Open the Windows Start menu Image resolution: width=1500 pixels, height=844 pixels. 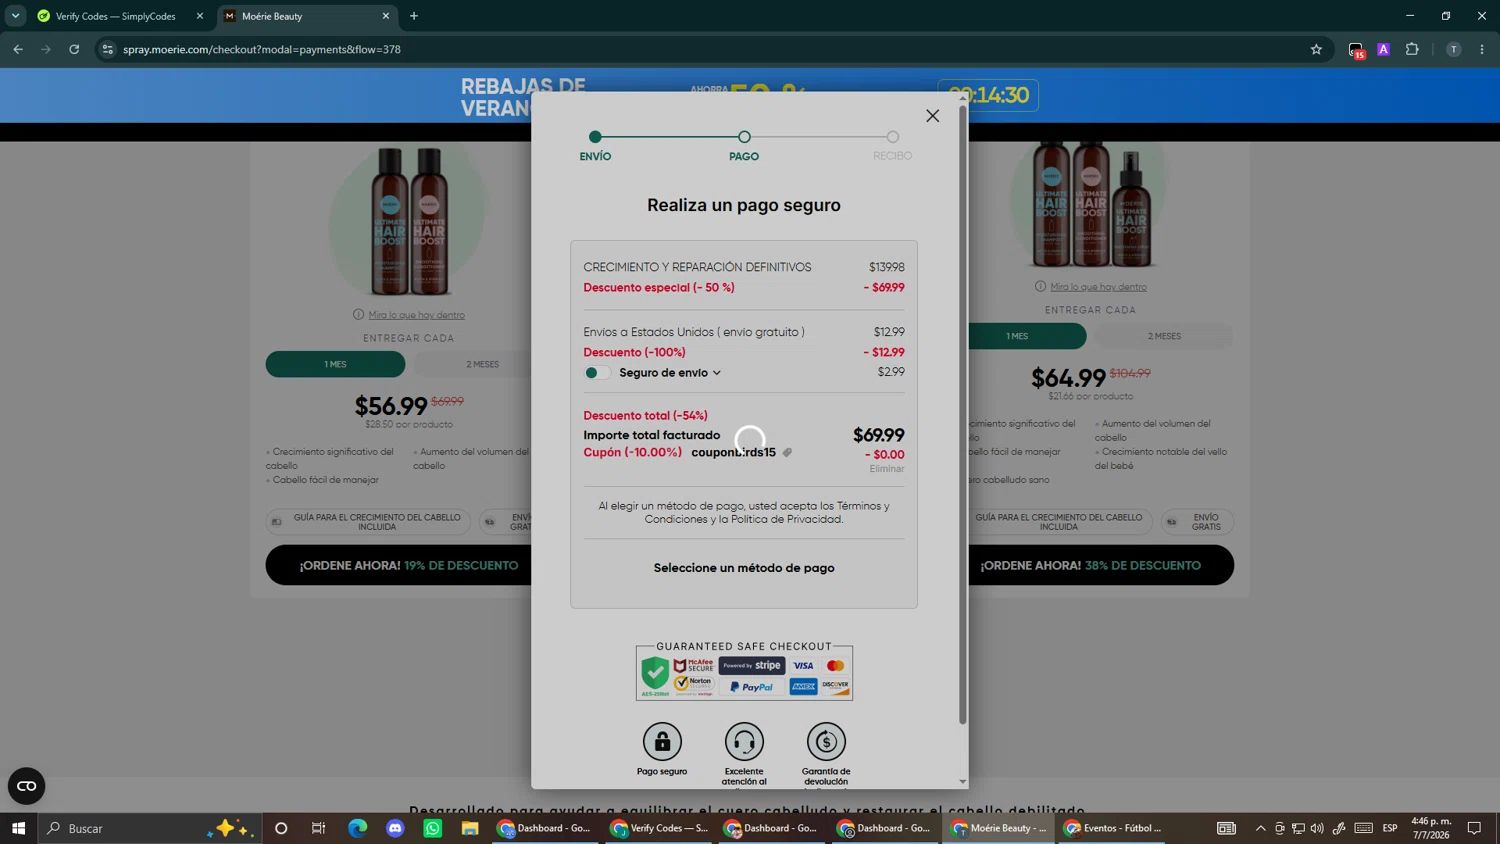point(17,828)
